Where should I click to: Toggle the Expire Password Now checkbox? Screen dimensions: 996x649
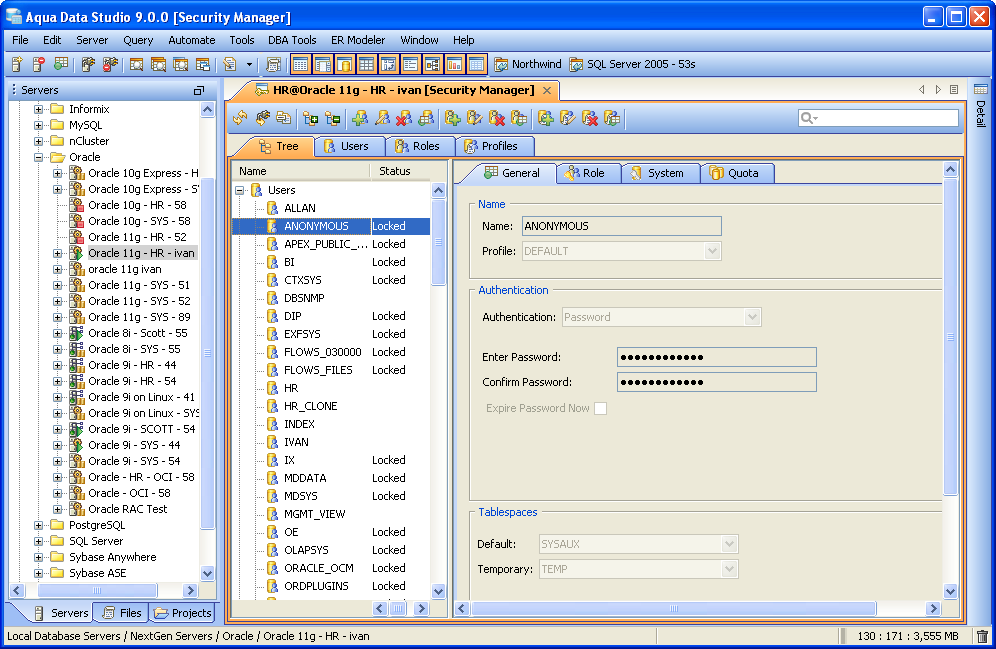point(600,408)
